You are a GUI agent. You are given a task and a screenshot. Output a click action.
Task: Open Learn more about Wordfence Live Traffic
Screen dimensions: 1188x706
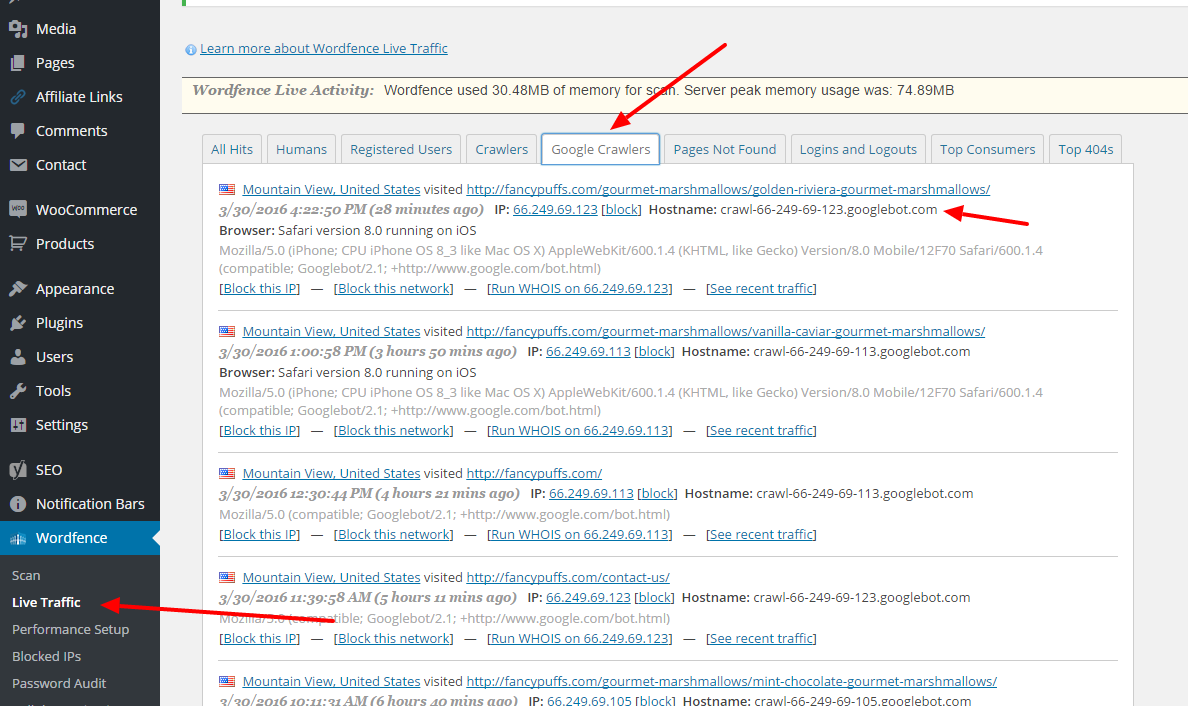tap(324, 48)
